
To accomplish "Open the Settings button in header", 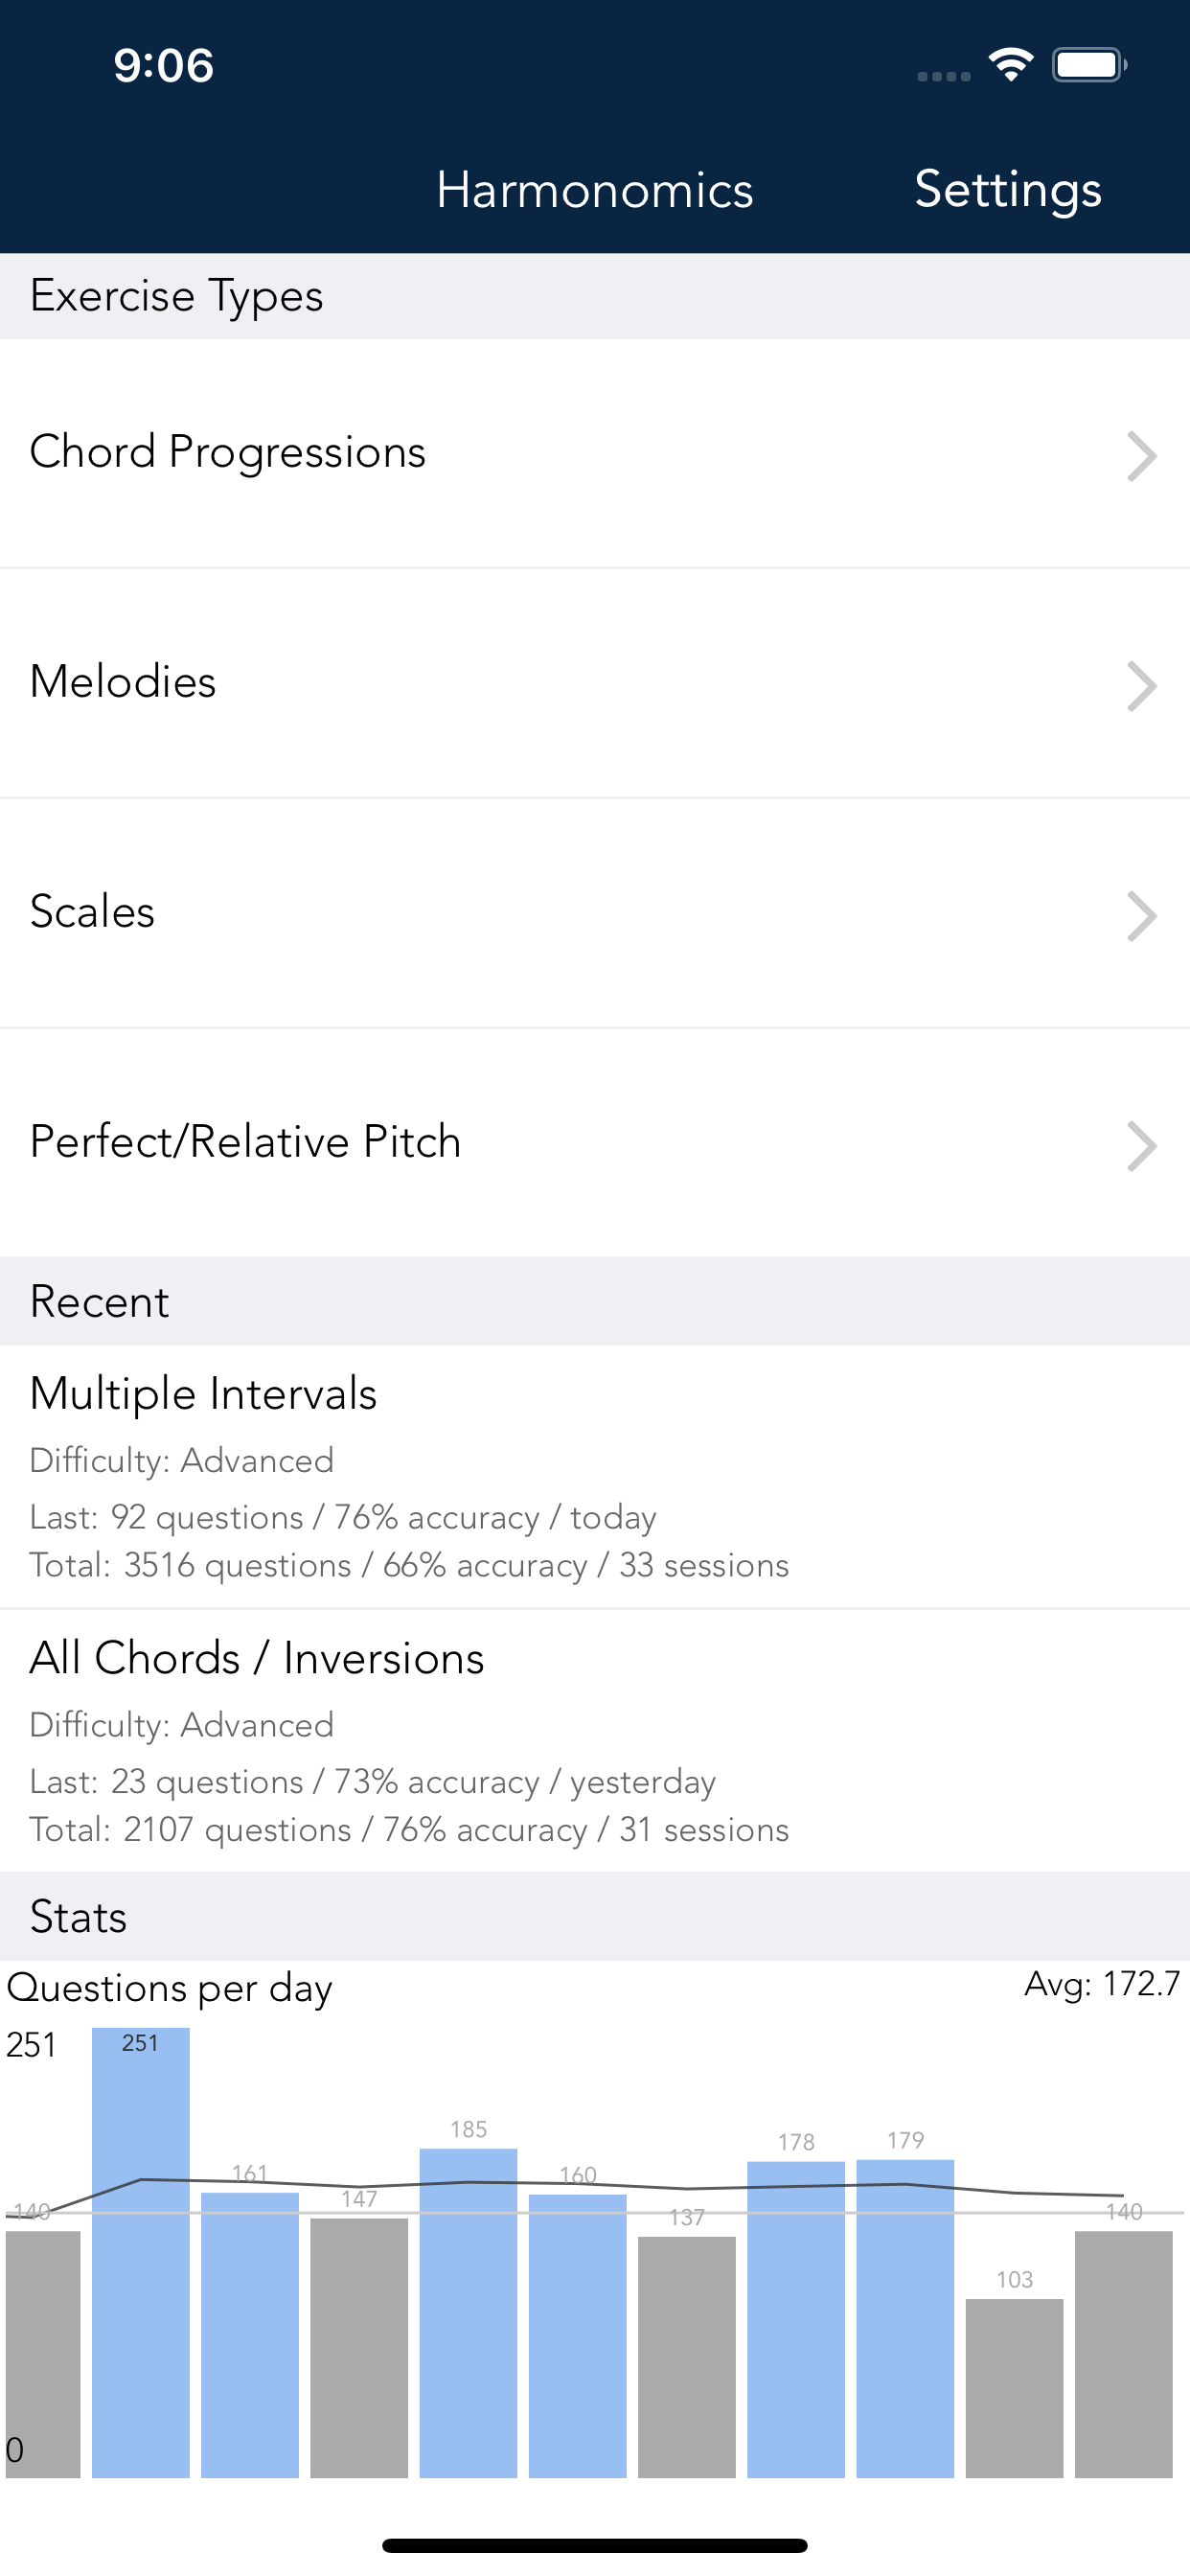I will (1007, 189).
